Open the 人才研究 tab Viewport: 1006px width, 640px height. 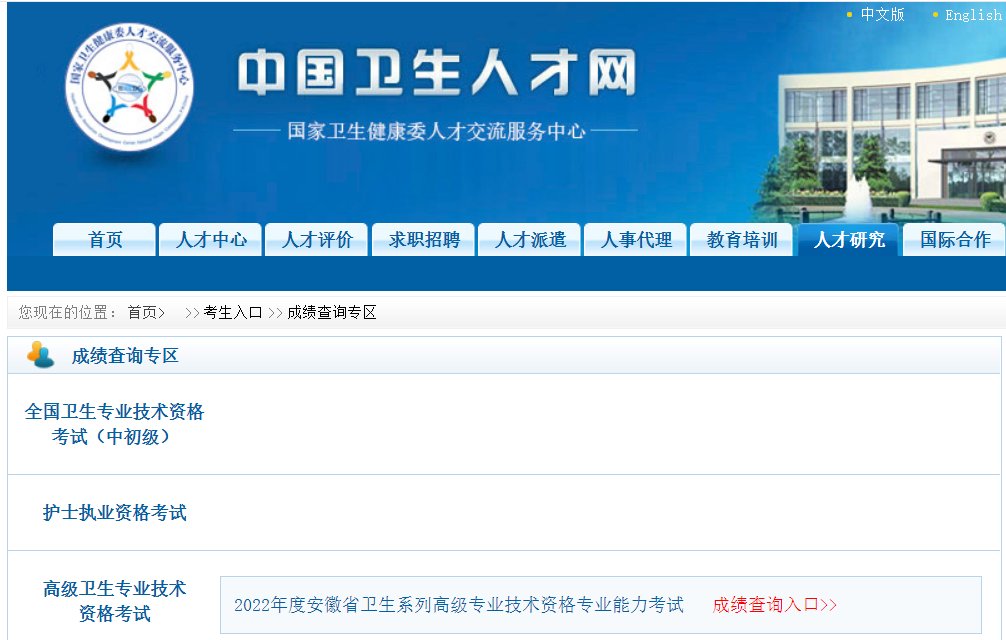click(x=848, y=240)
